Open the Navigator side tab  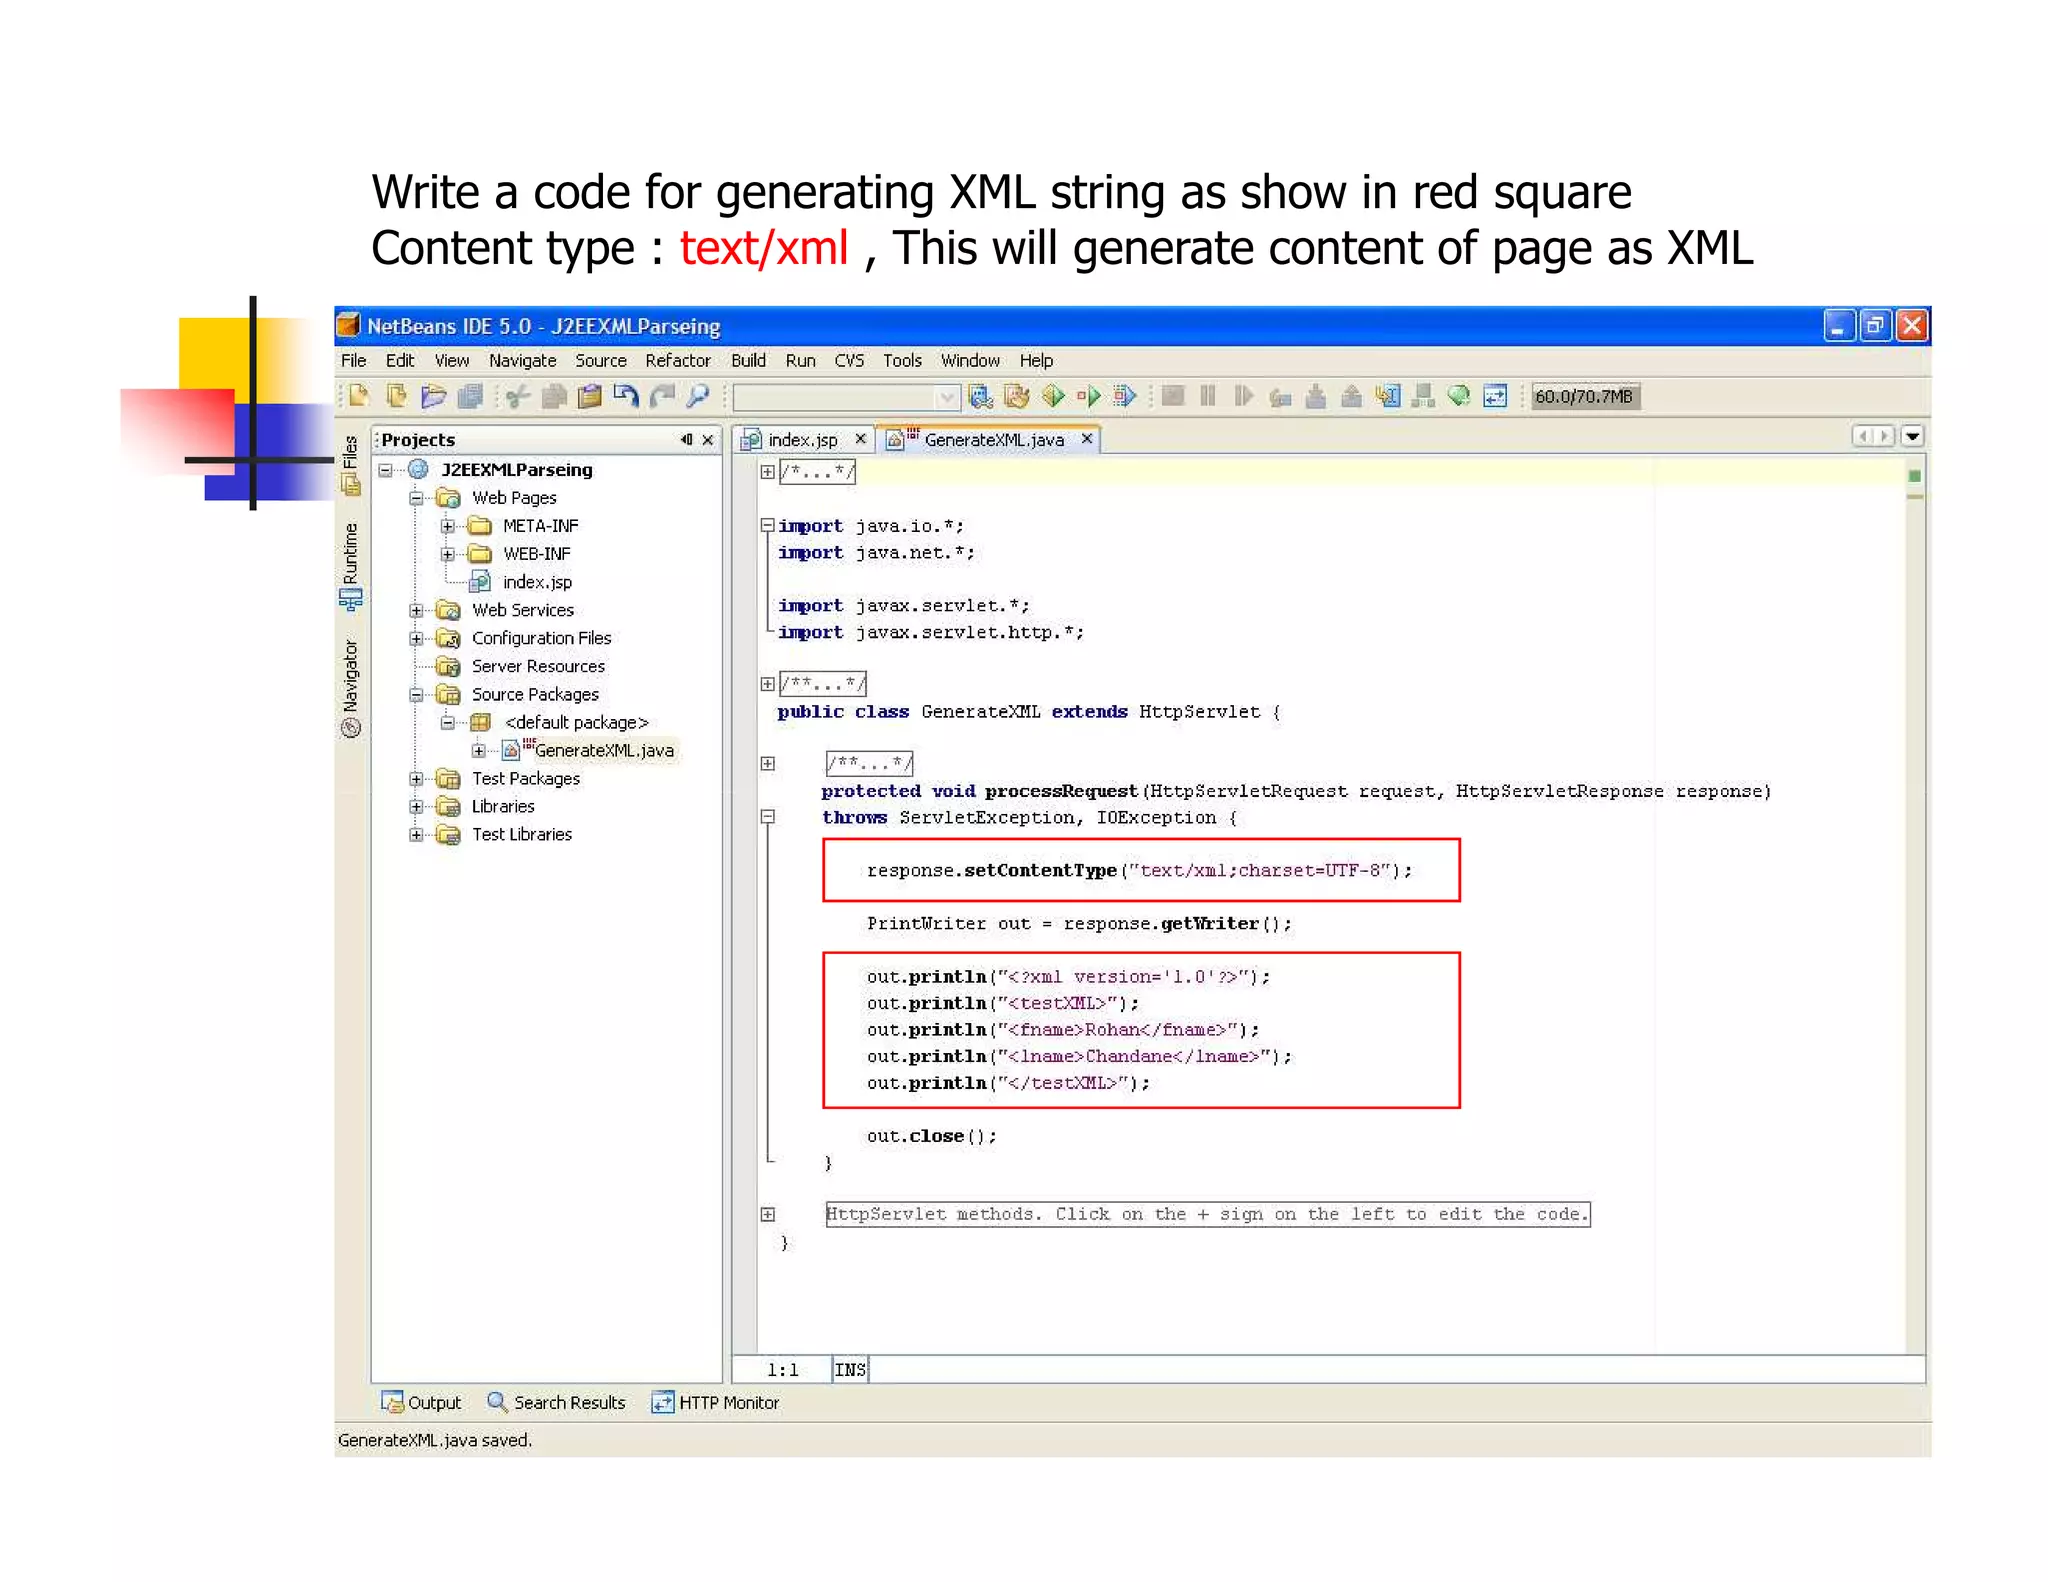click(x=350, y=688)
